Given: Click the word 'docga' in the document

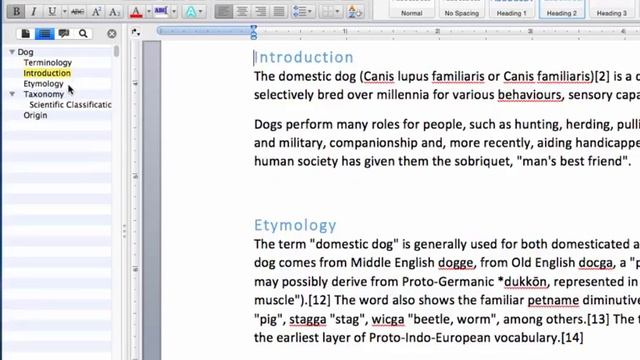Looking at the screenshot, I should click(596, 263).
